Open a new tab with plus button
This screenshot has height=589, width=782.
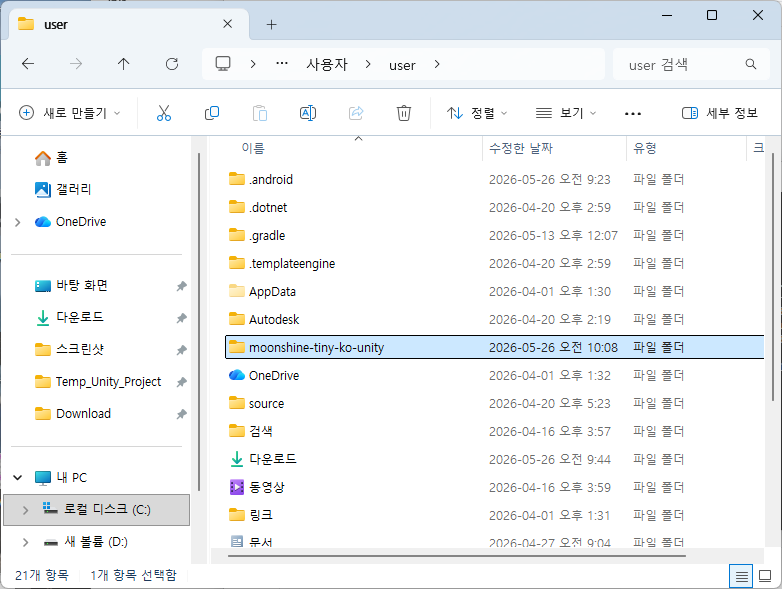click(x=271, y=24)
